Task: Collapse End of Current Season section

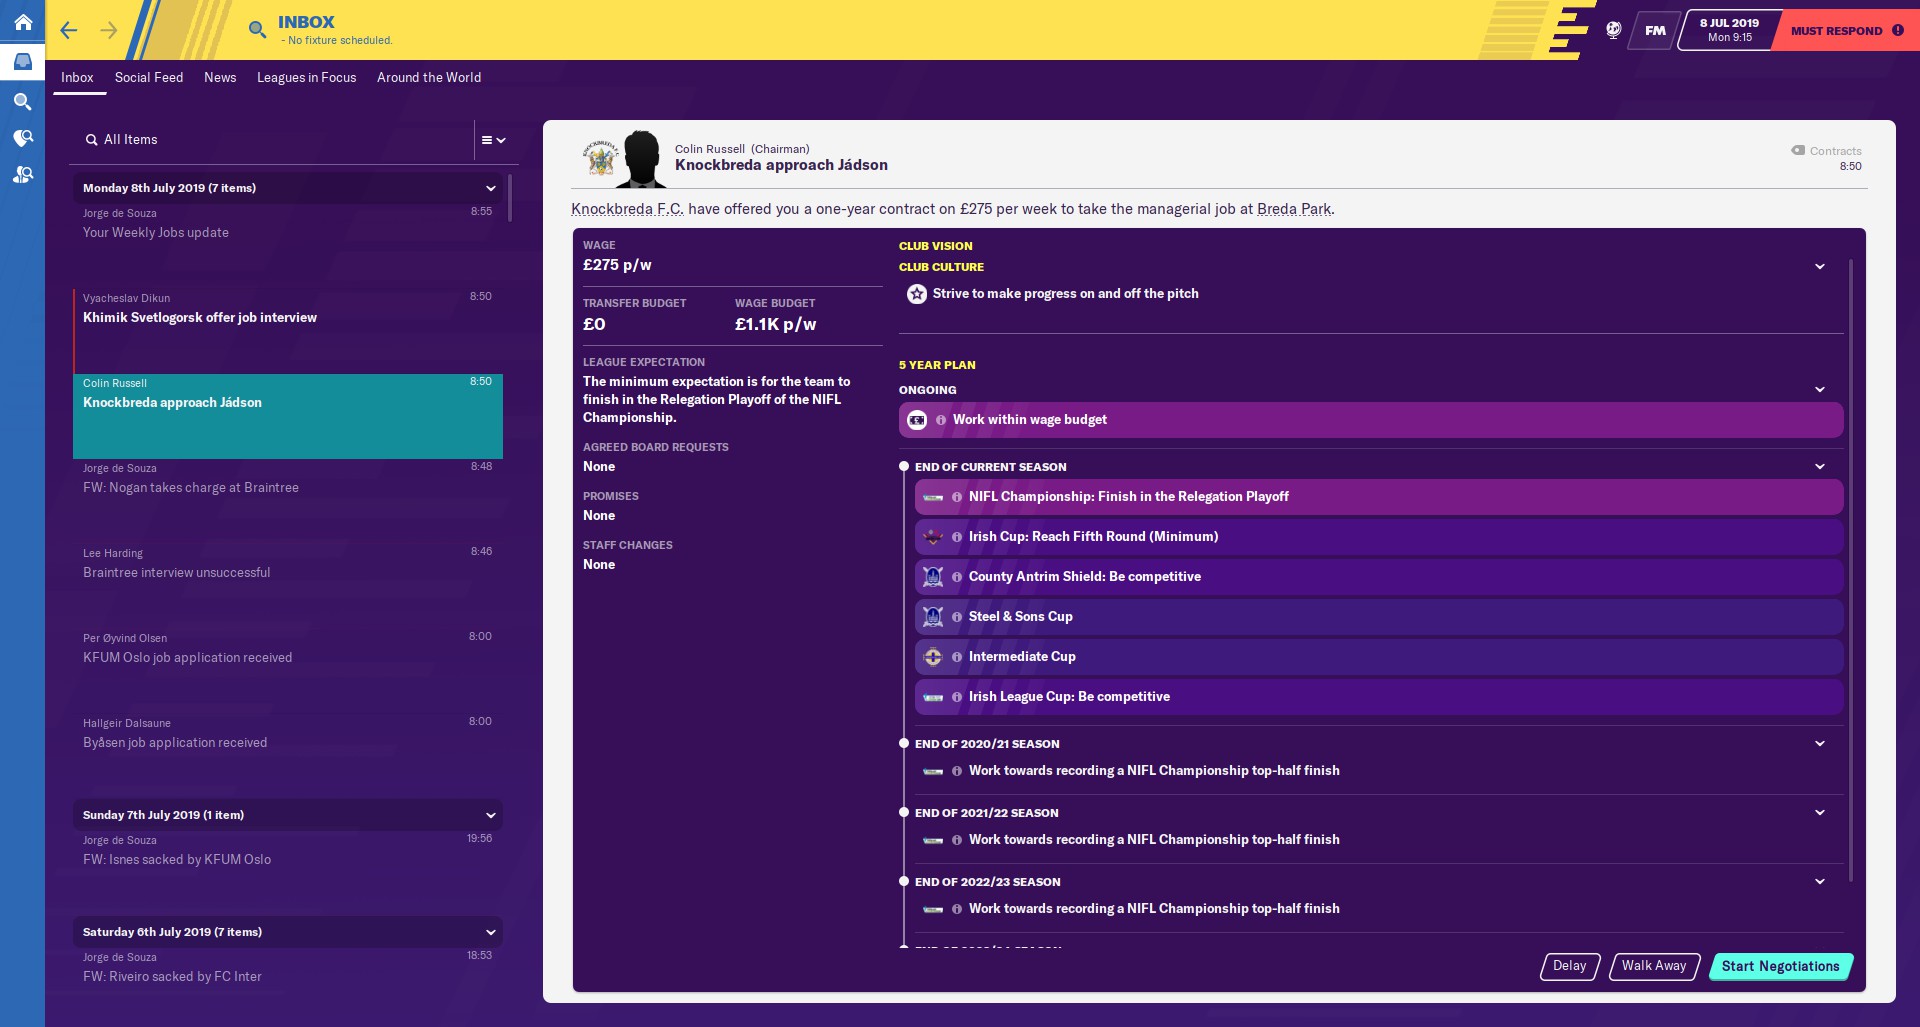Action: tap(1820, 467)
